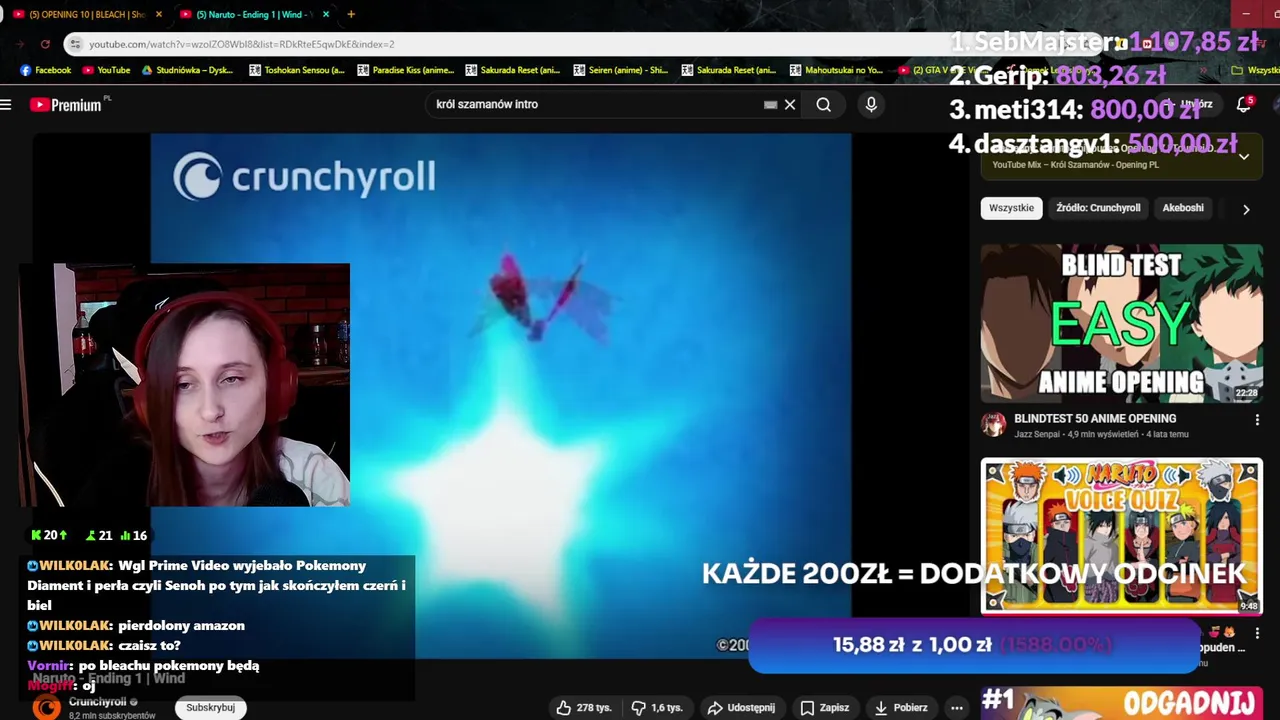This screenshot has height=720, width=1280.
Task: Go to YouTube Premium home logo
Action: click(x=68, y=104)
